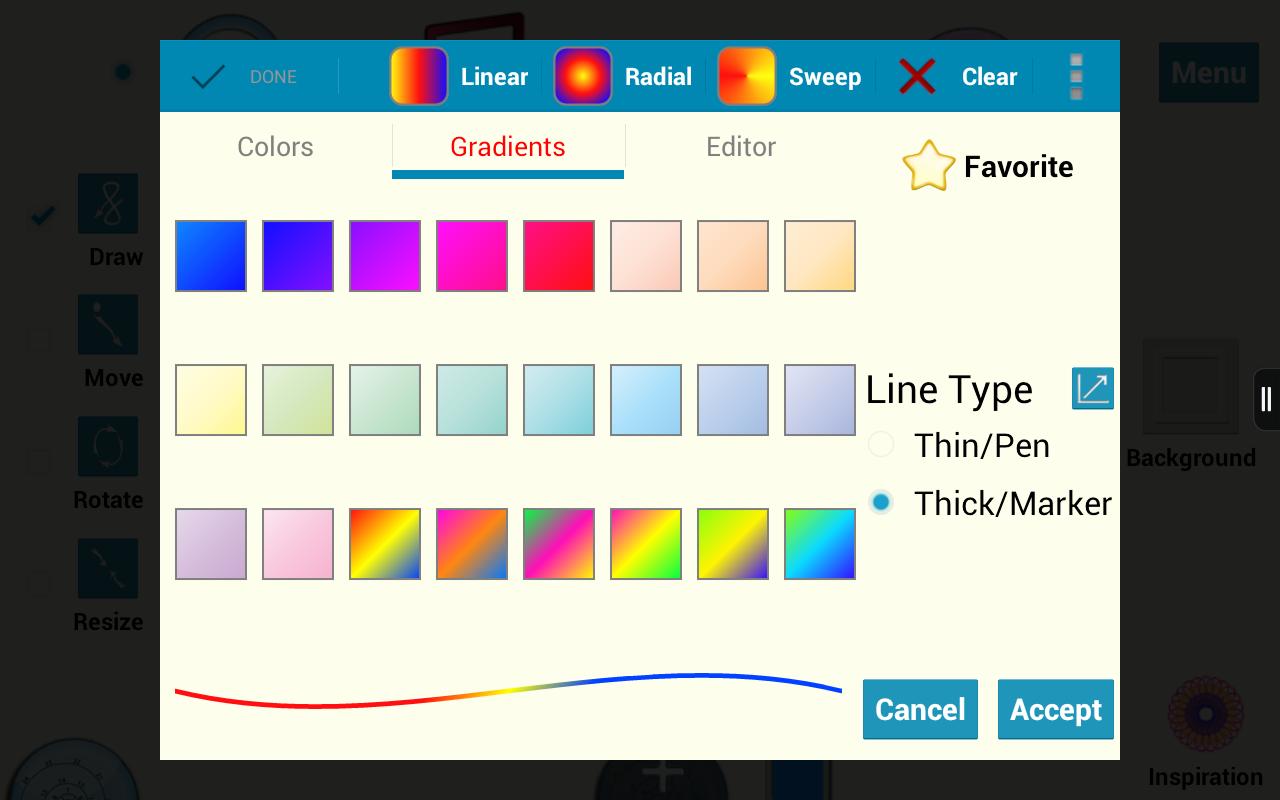Select the Radial gradient type
Screen dimensions: 1280x800
624,76
